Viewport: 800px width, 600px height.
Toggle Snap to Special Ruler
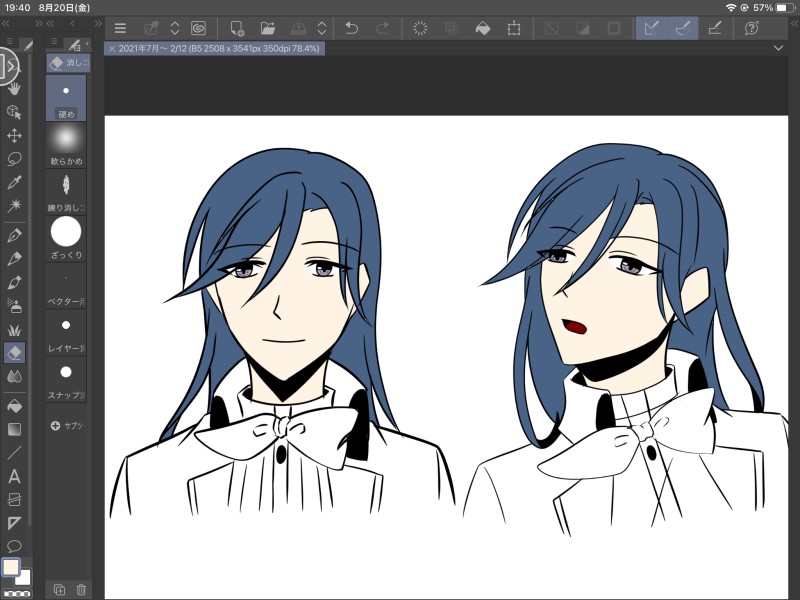[683, 28]
